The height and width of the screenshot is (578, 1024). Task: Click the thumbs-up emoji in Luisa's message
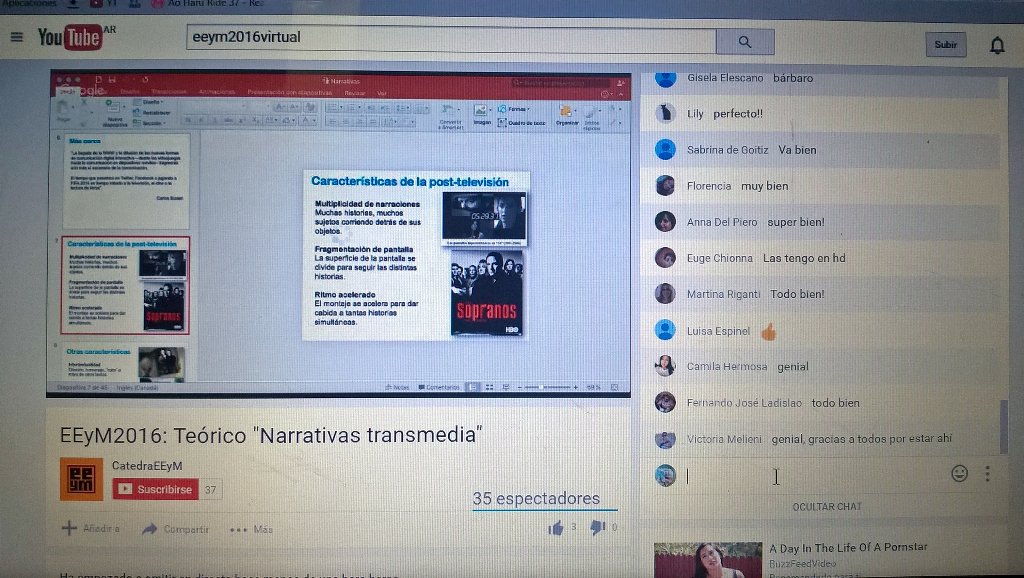click(769, 332)
